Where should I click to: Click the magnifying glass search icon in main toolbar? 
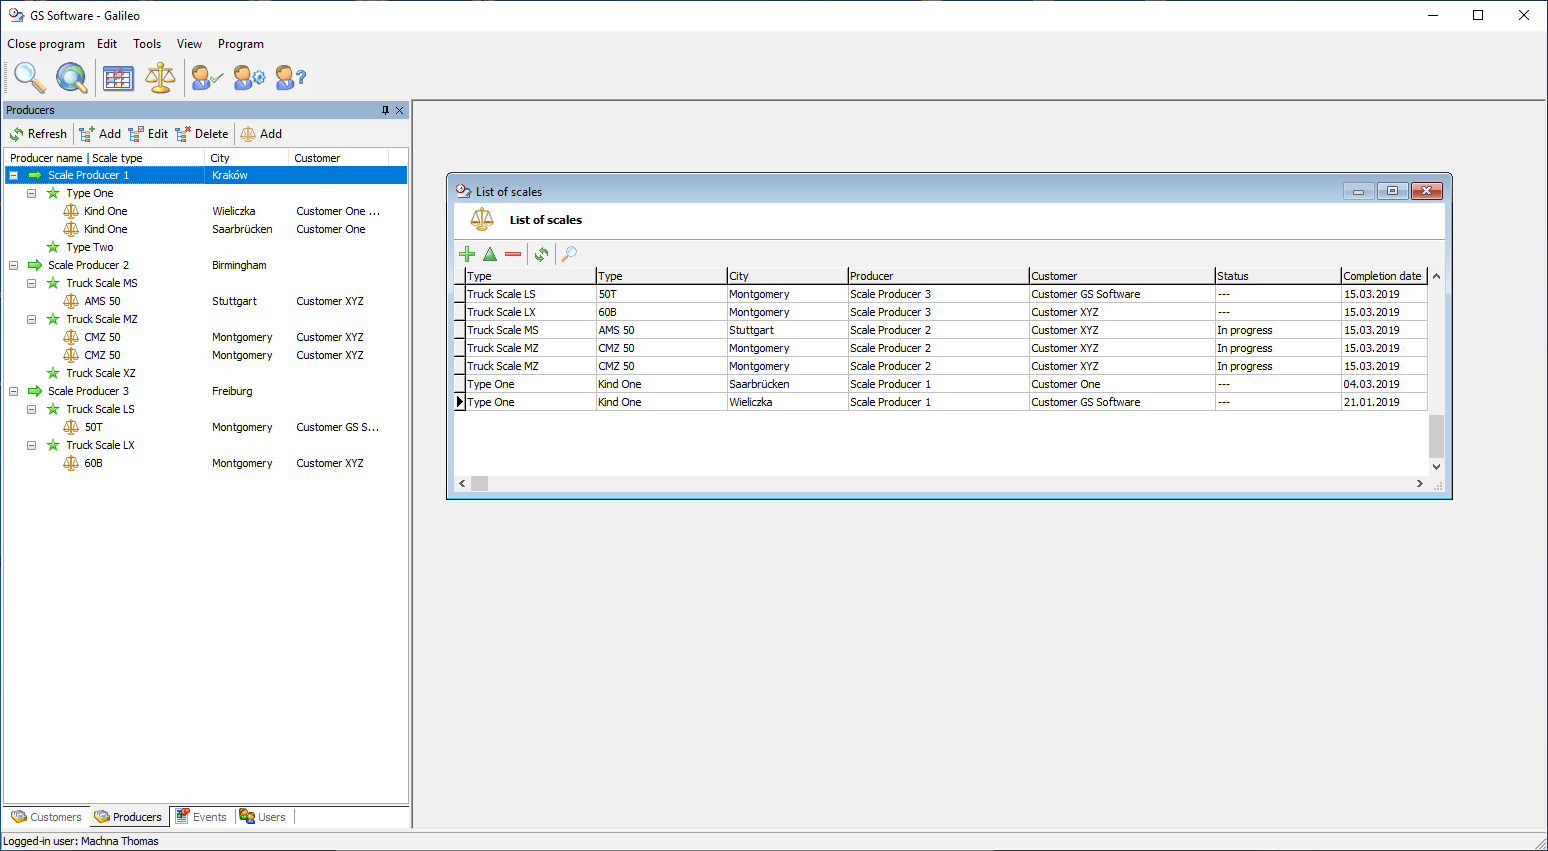(x=29, y=77)
